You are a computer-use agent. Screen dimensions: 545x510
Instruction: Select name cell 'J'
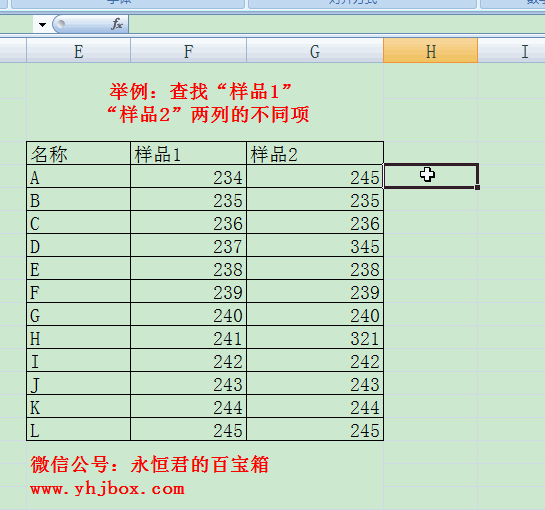point(79,383)
